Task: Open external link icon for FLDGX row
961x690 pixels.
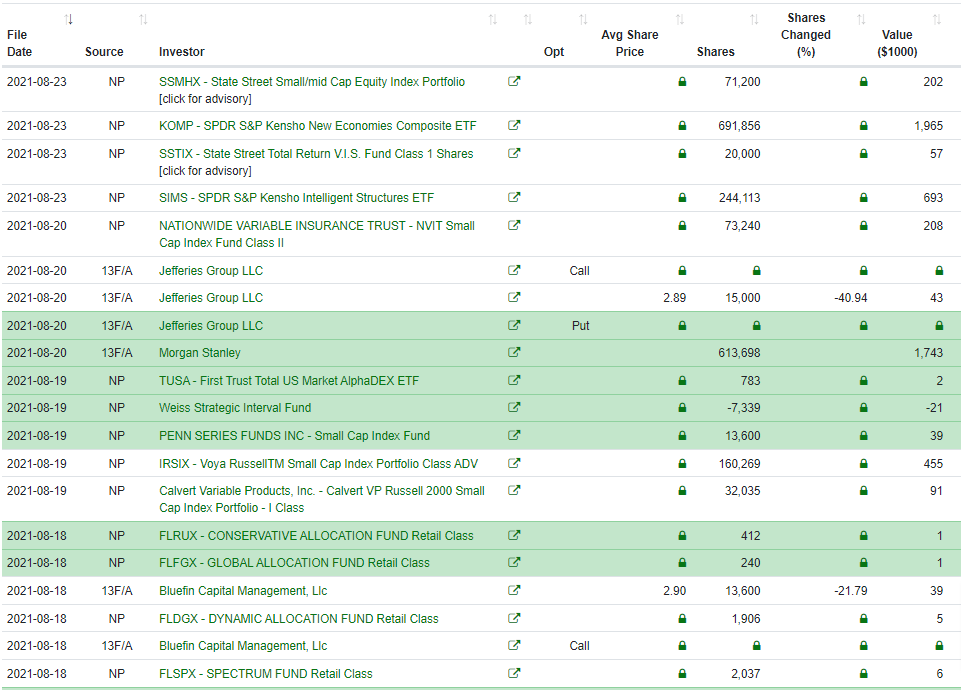Action: pyautogui.click(x=514, y=618)
